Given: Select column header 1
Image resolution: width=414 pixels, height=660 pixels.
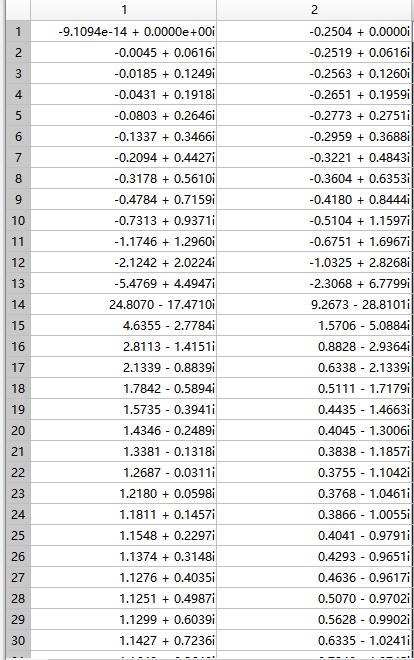Looking at the screenshot, I should click(x=124, y=10).
